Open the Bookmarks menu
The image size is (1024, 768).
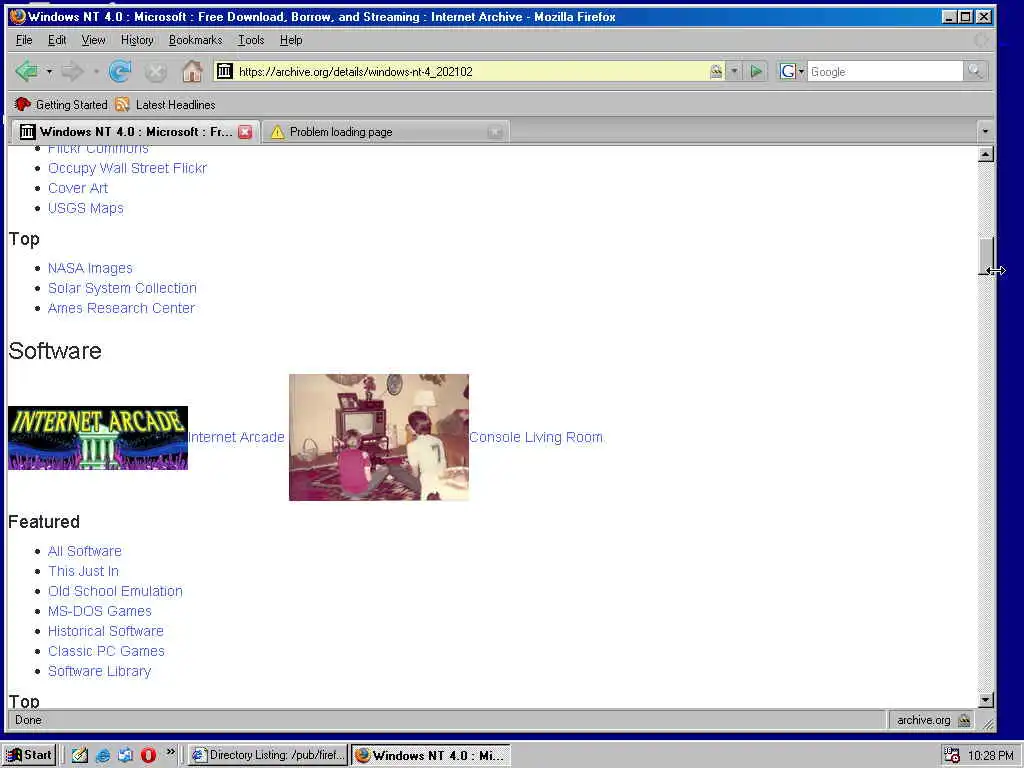[195, 40]
